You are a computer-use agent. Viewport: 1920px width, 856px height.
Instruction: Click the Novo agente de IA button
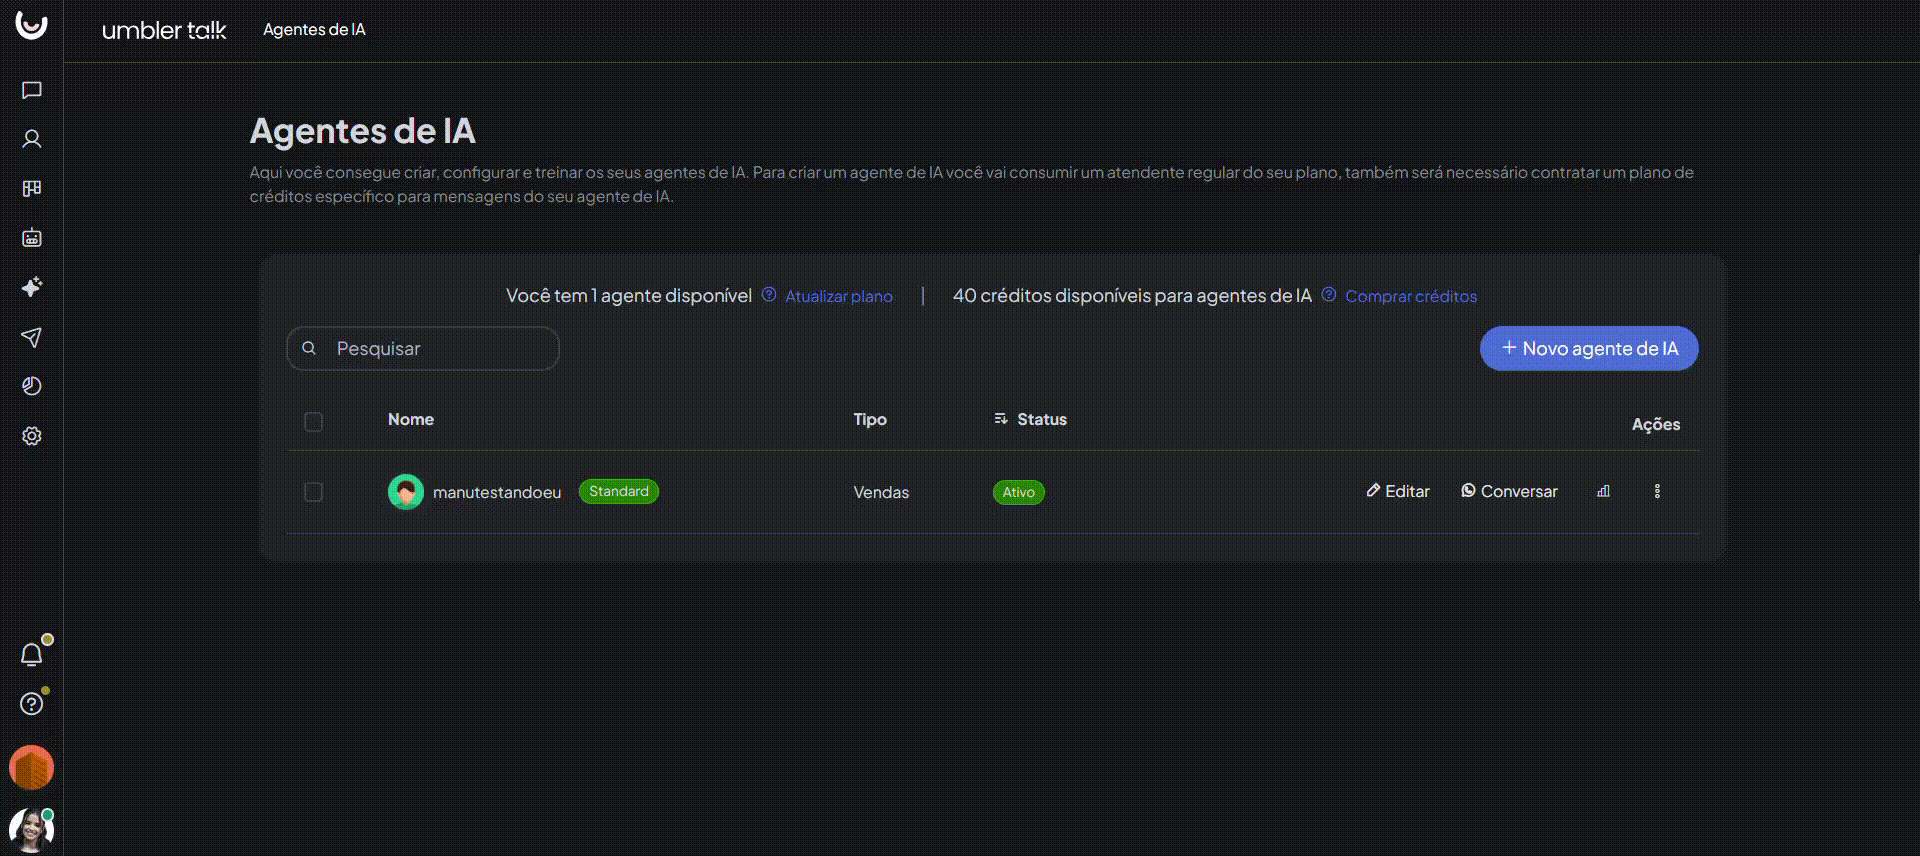coord(1588,348)
